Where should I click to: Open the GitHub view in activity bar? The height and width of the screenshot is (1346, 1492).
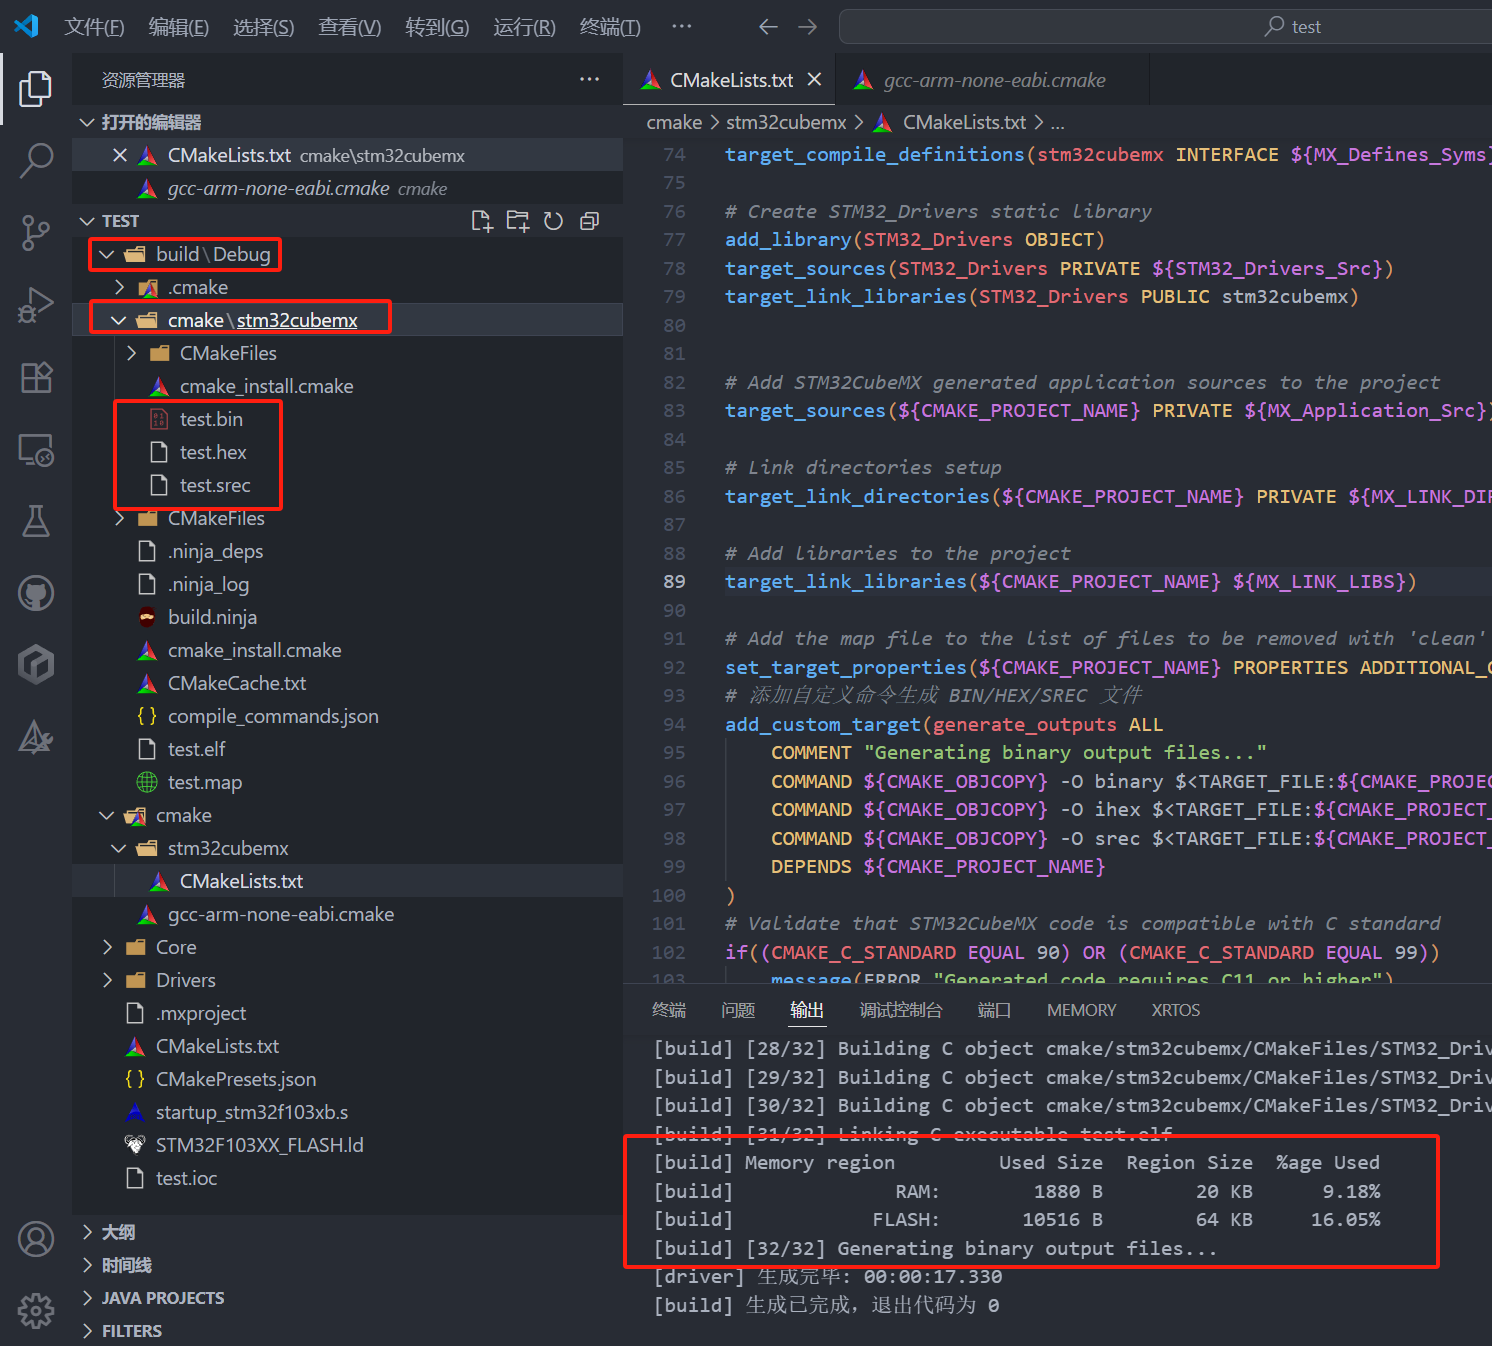pos(36,593)
